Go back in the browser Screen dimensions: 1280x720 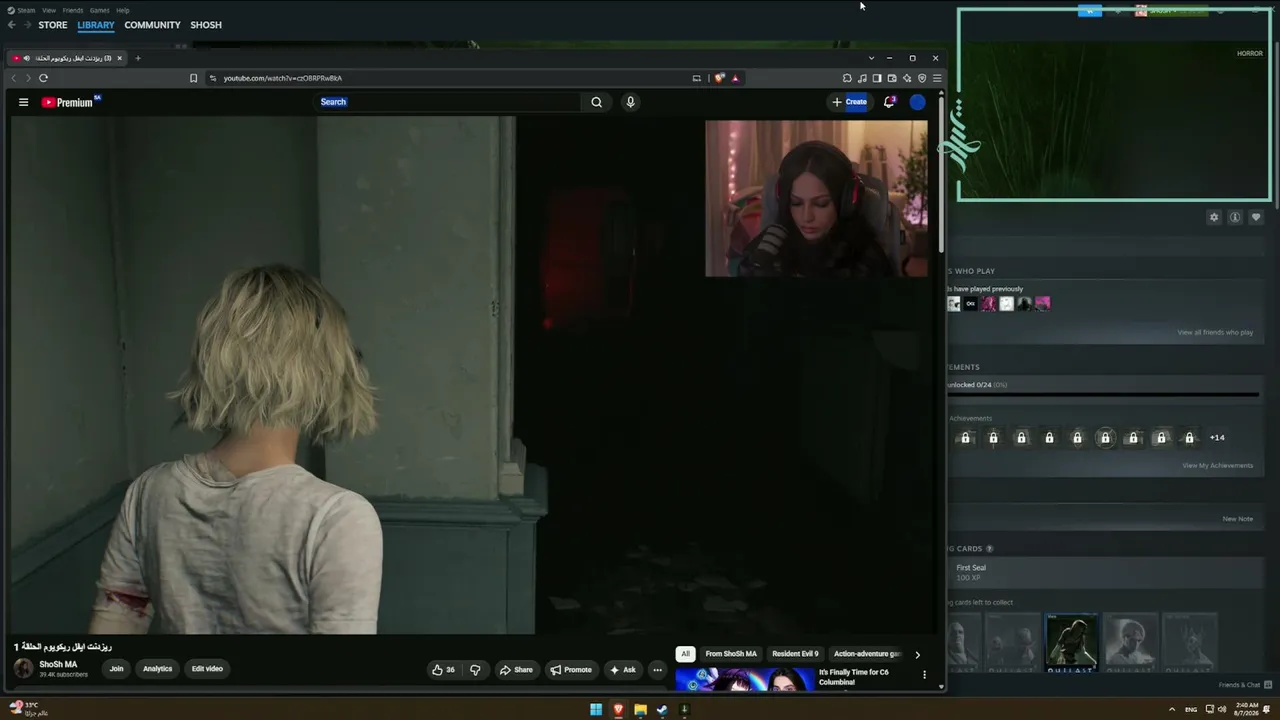[14, 78]
